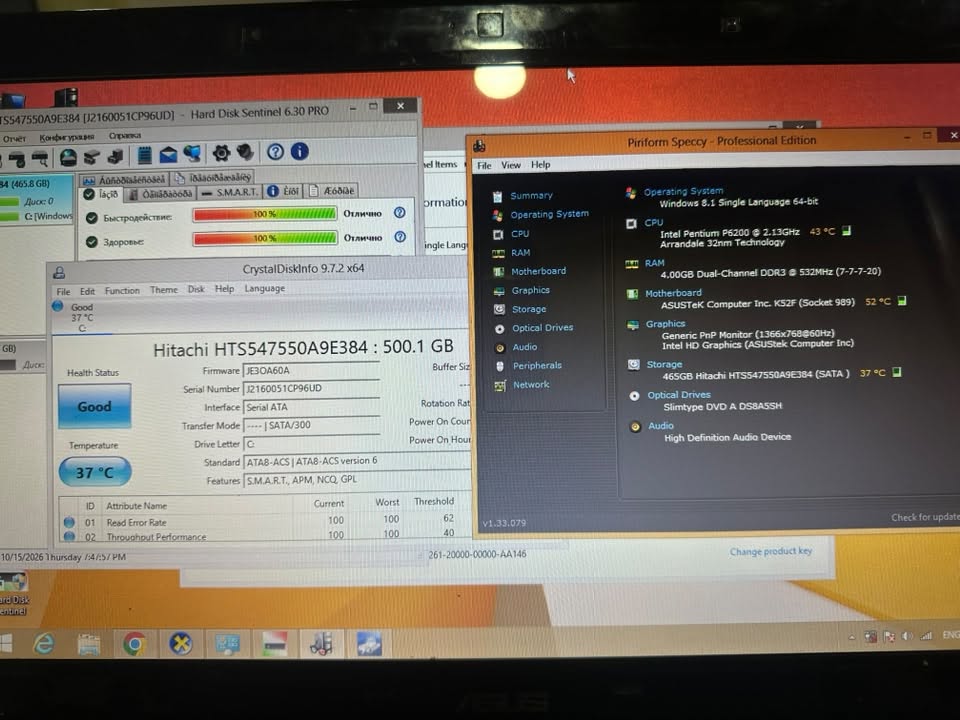Viewport: 960px width, 720px height.
Task: Switch to the S.M.A.R.T. tab in Hard Disk Sentinel
Action: (230, 192)
